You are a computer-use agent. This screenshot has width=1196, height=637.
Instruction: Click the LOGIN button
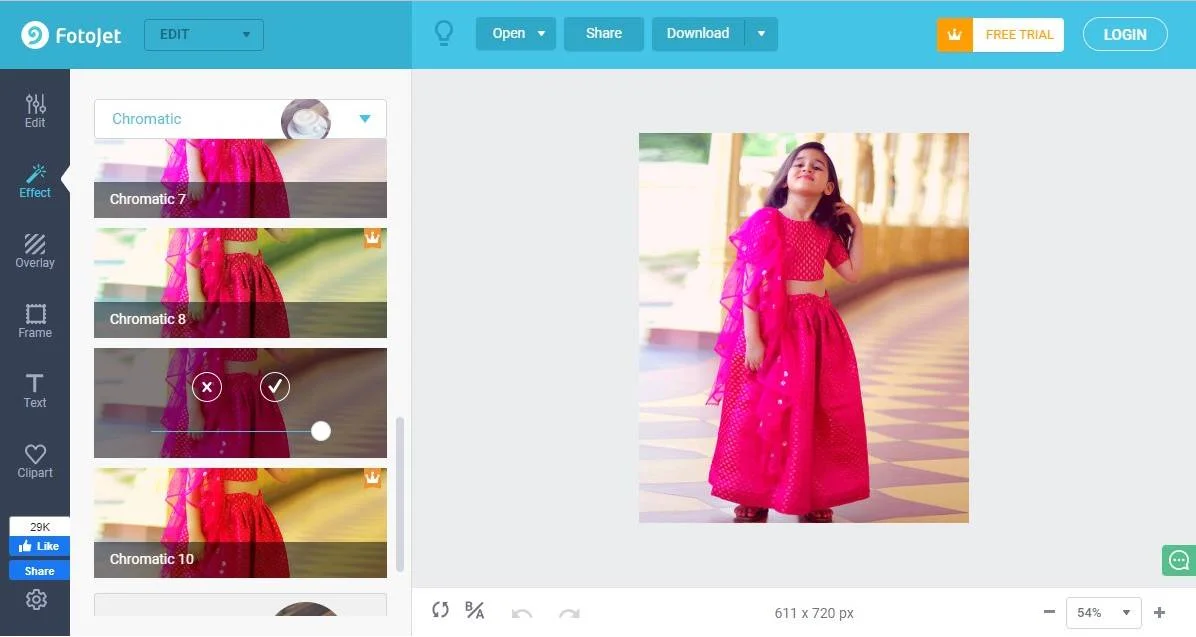click(1124, 33)
